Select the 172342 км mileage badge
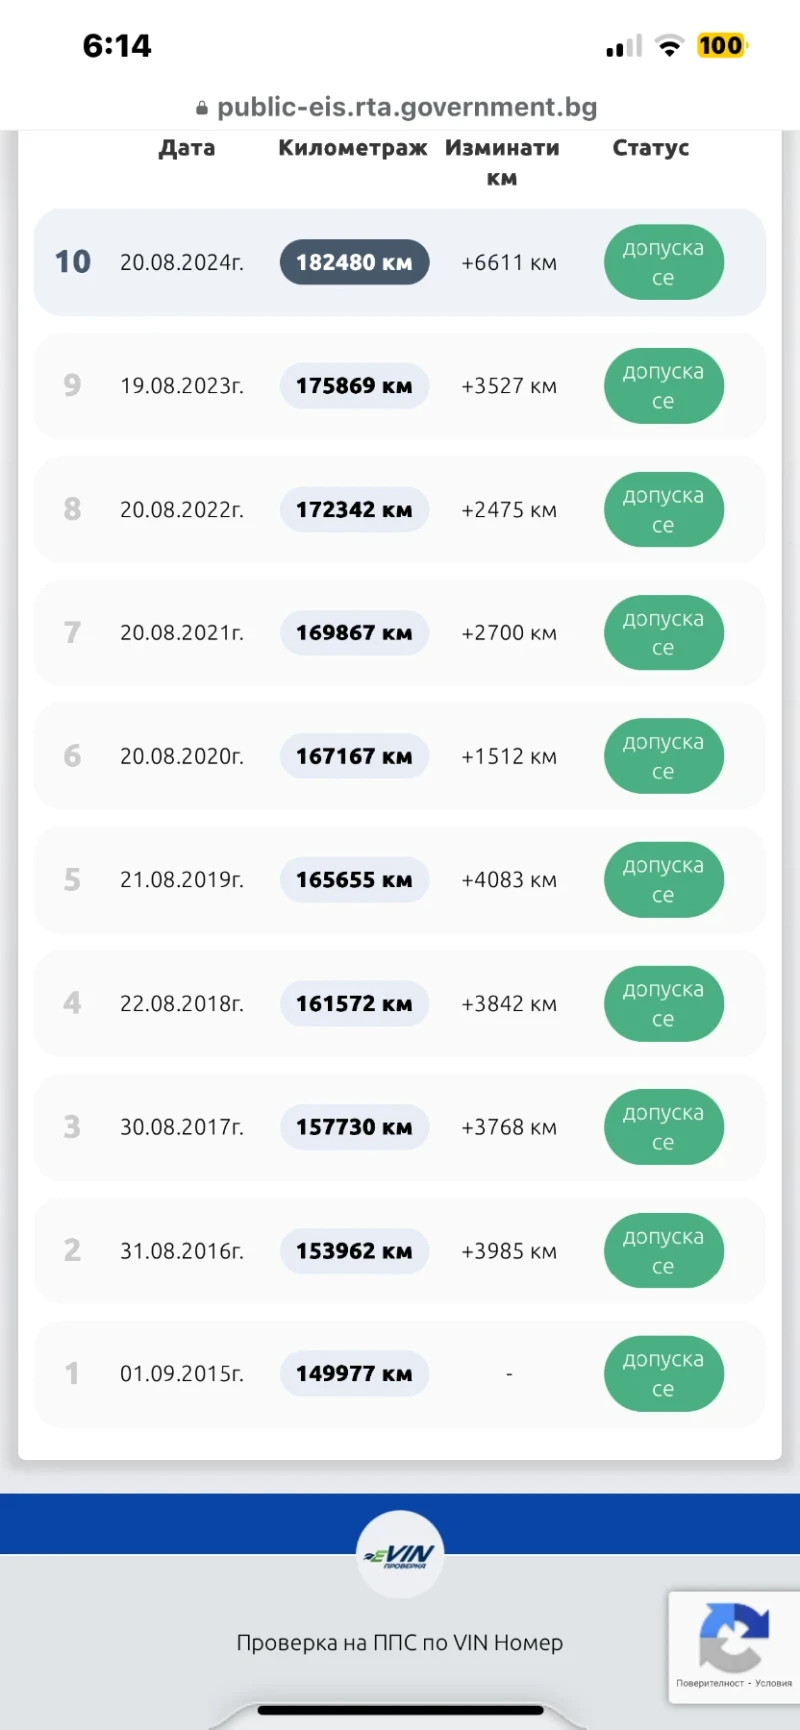Image resolution: width=800 pixels, height=1730 pixels. [354, 510]
